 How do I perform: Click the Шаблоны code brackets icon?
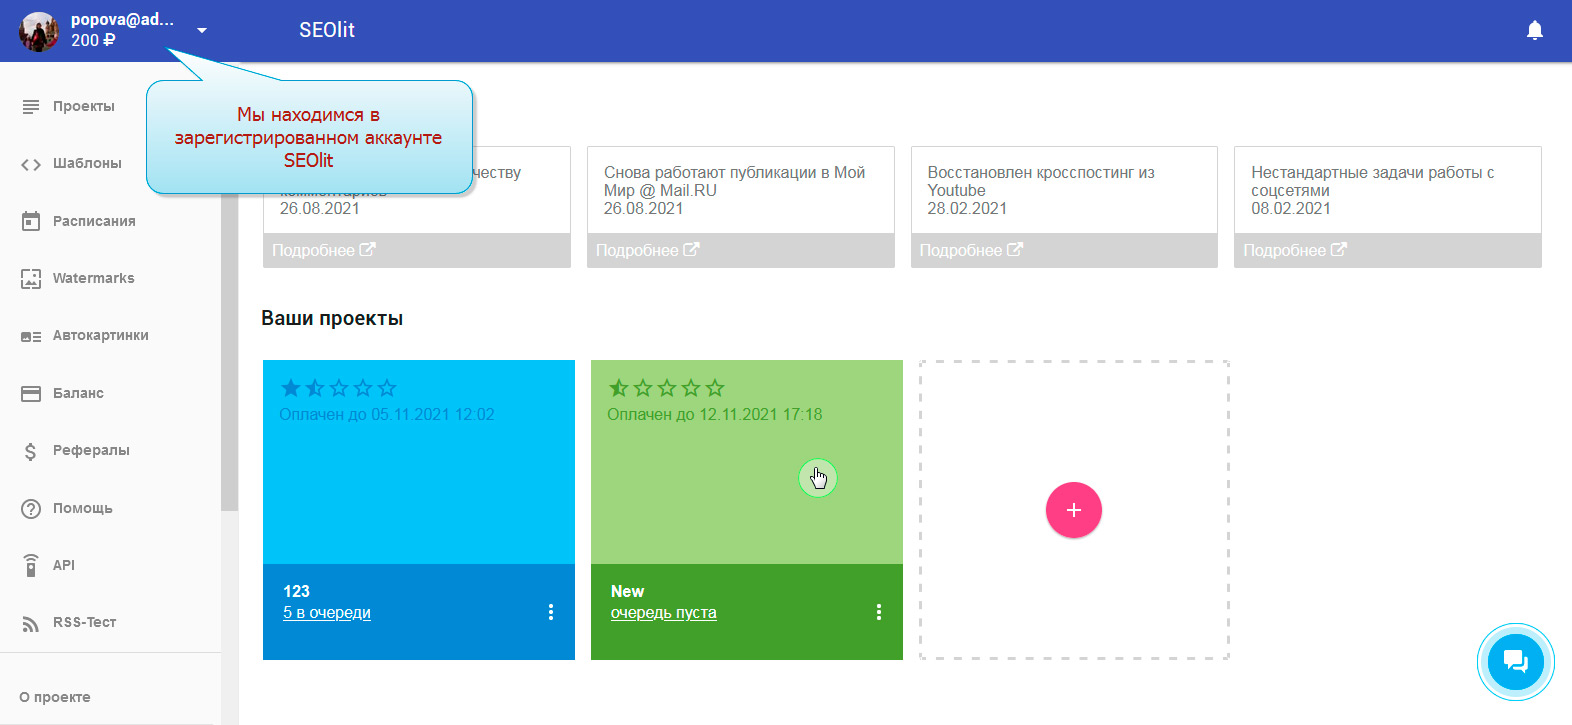coord(31,164)
